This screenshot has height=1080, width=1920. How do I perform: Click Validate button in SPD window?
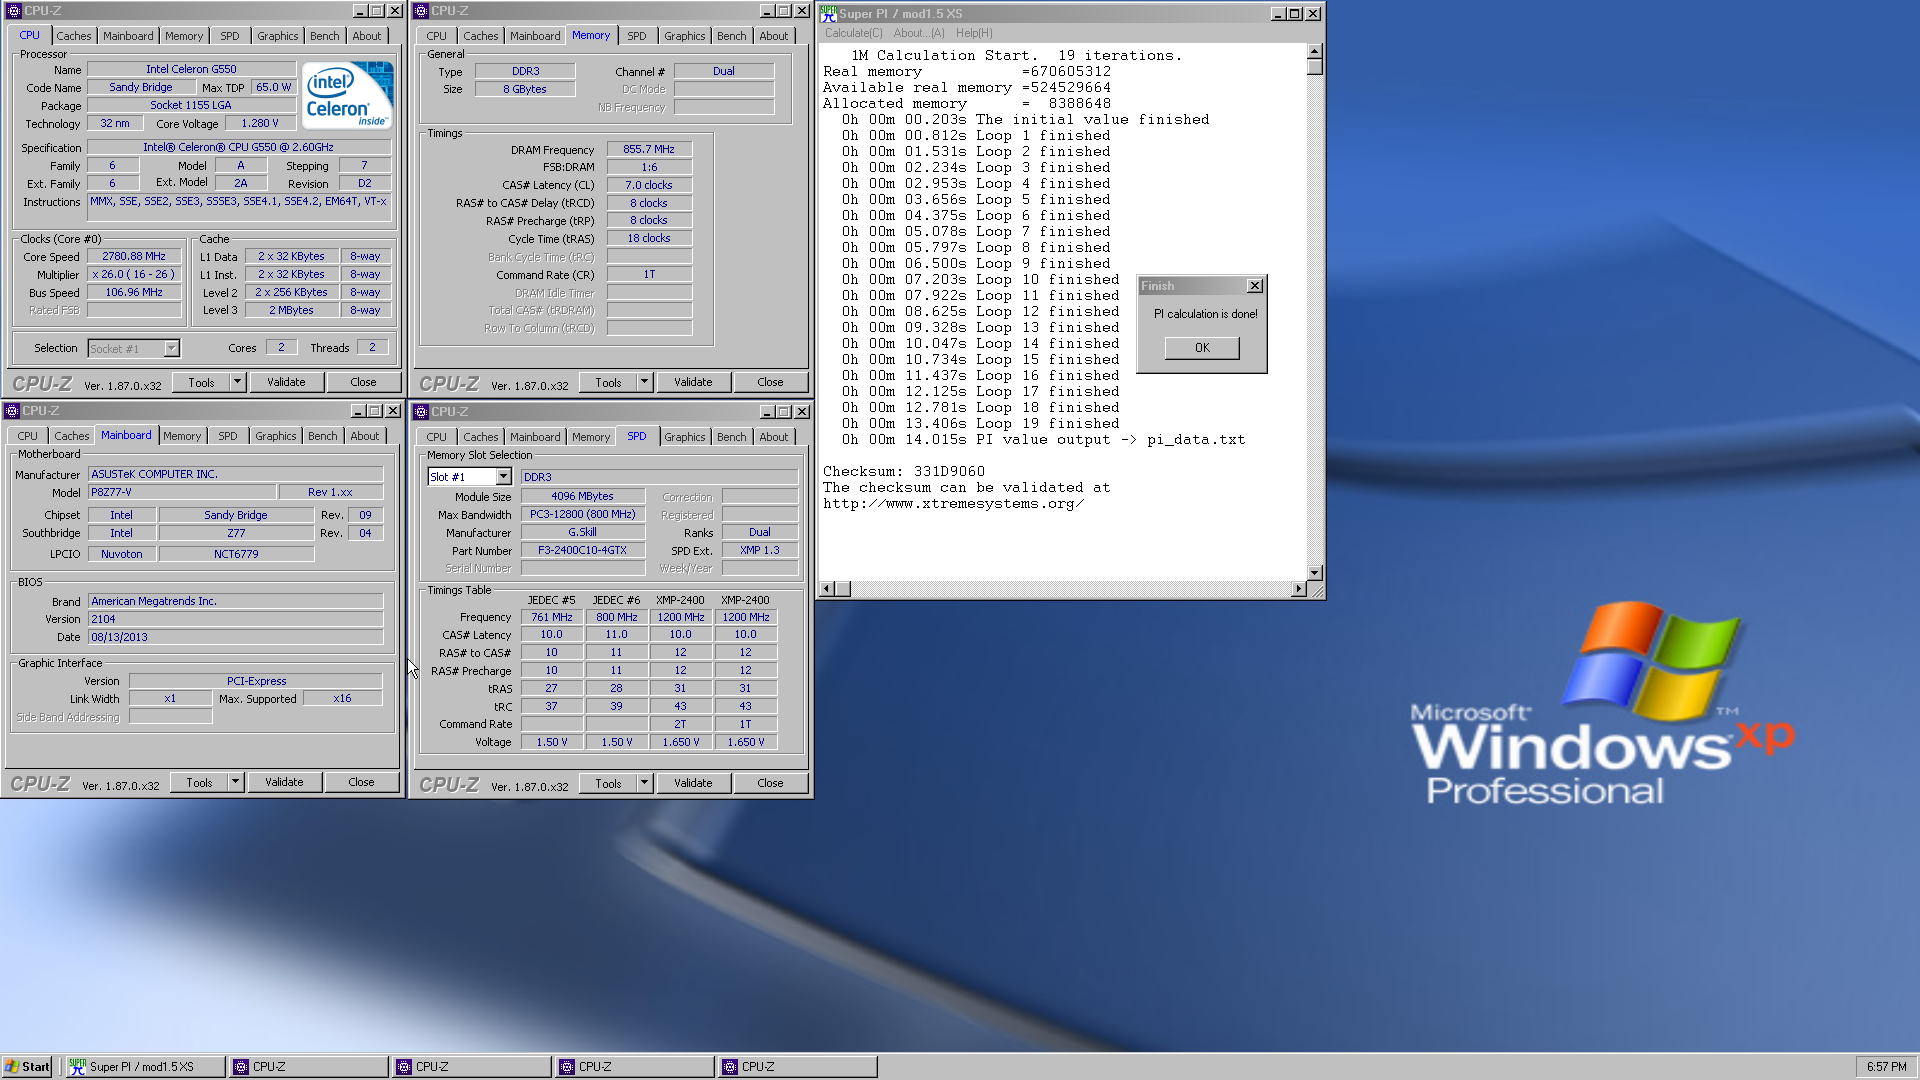[x=693, y=783]
